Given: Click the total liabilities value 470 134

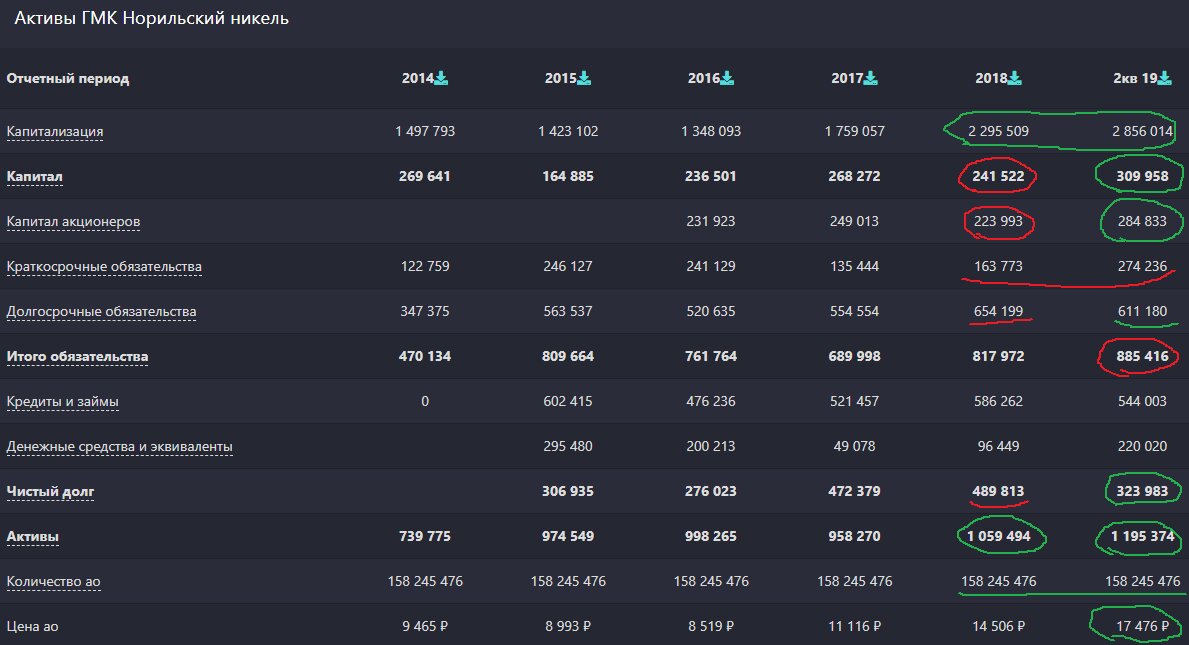Looking at the screenshot, I should pyautogui.click(x=425, y=356).
